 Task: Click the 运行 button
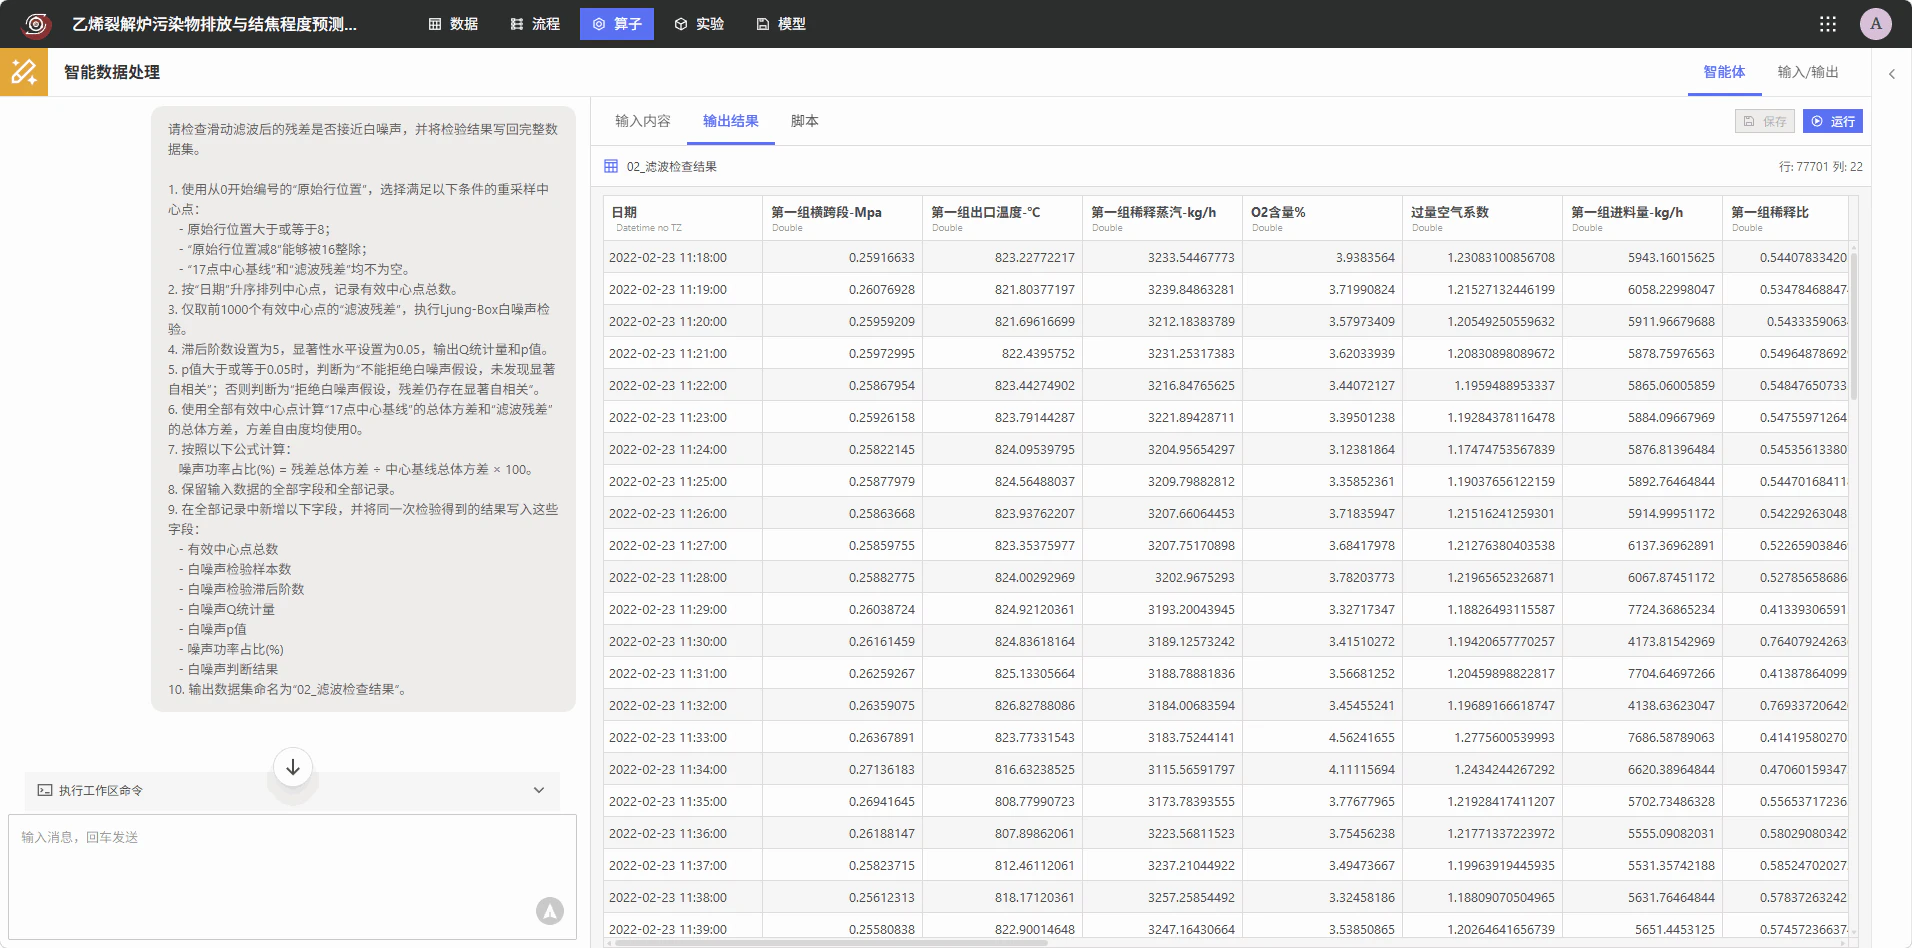coord(1833,121)
